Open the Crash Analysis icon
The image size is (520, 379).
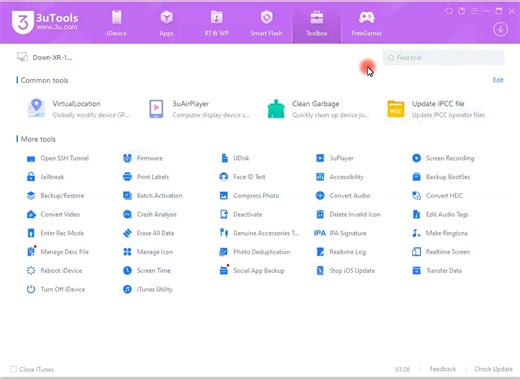127,214
